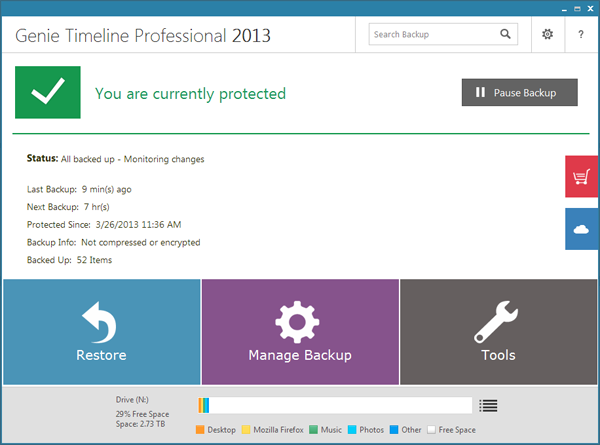The width and height of the screenshot is (600, 445).
Task: Open help via question mark icon
Action: [x=581, y=34]
